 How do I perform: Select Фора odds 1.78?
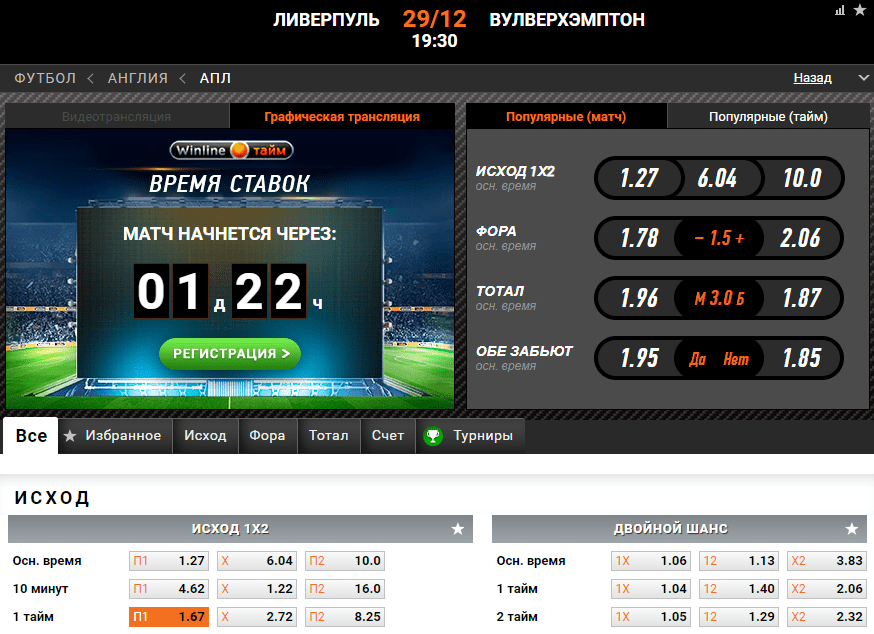click(x=639, y=238)
